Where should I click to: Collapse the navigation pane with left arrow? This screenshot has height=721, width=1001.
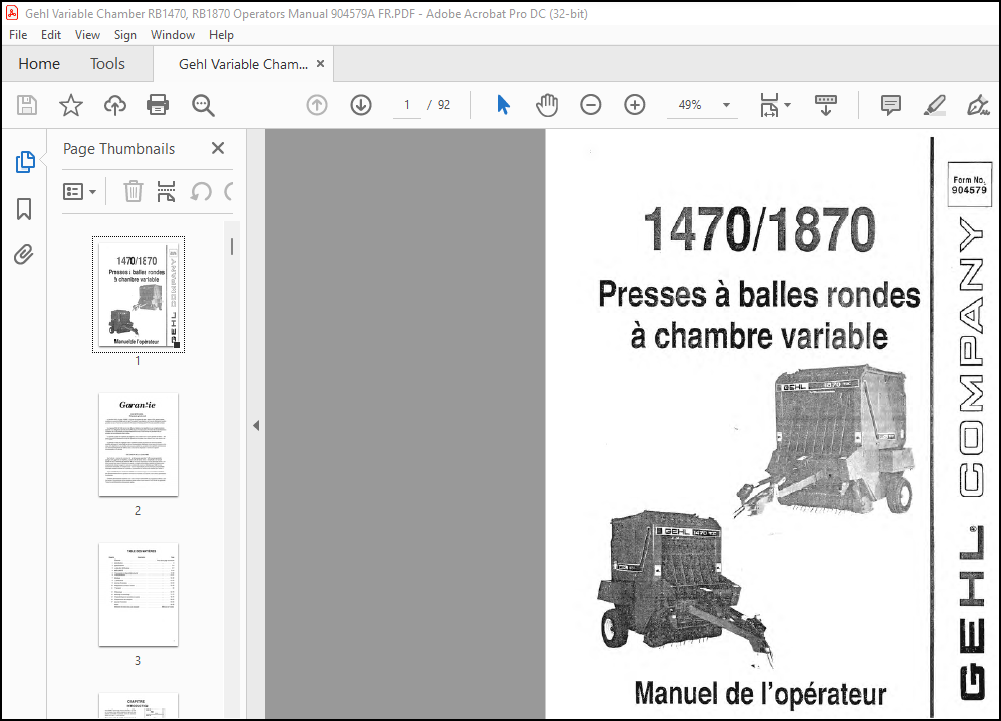point(256,425)
